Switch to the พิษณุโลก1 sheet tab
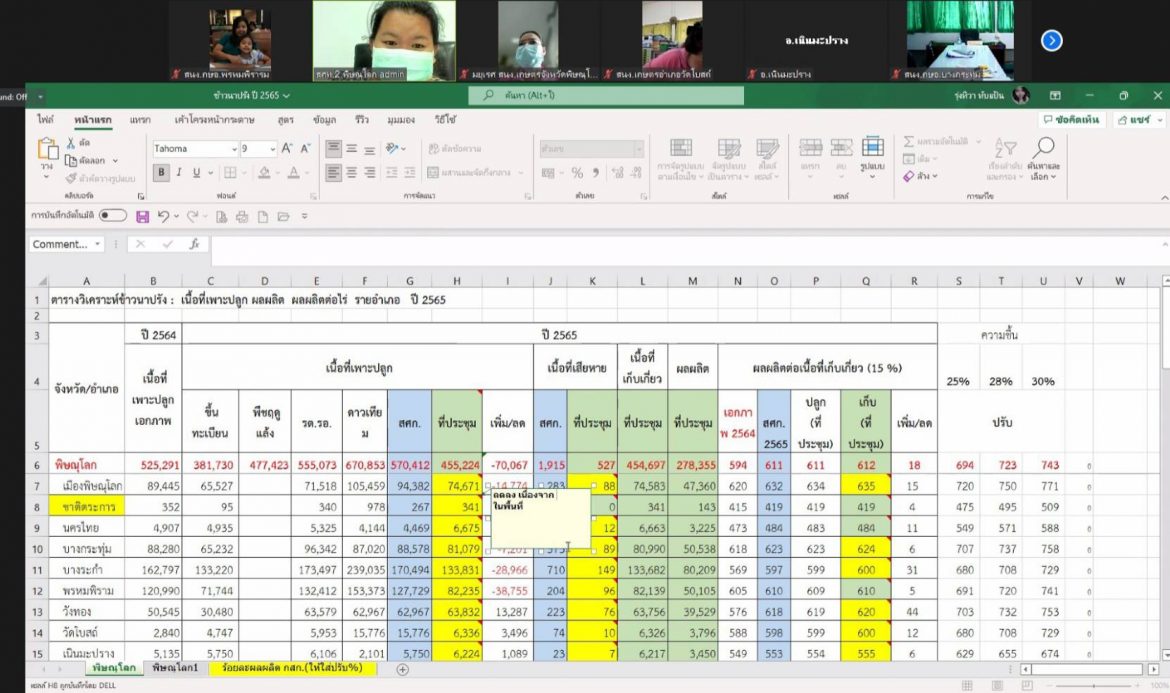This screenshot has width=1170, height=693. pos(175,668)
